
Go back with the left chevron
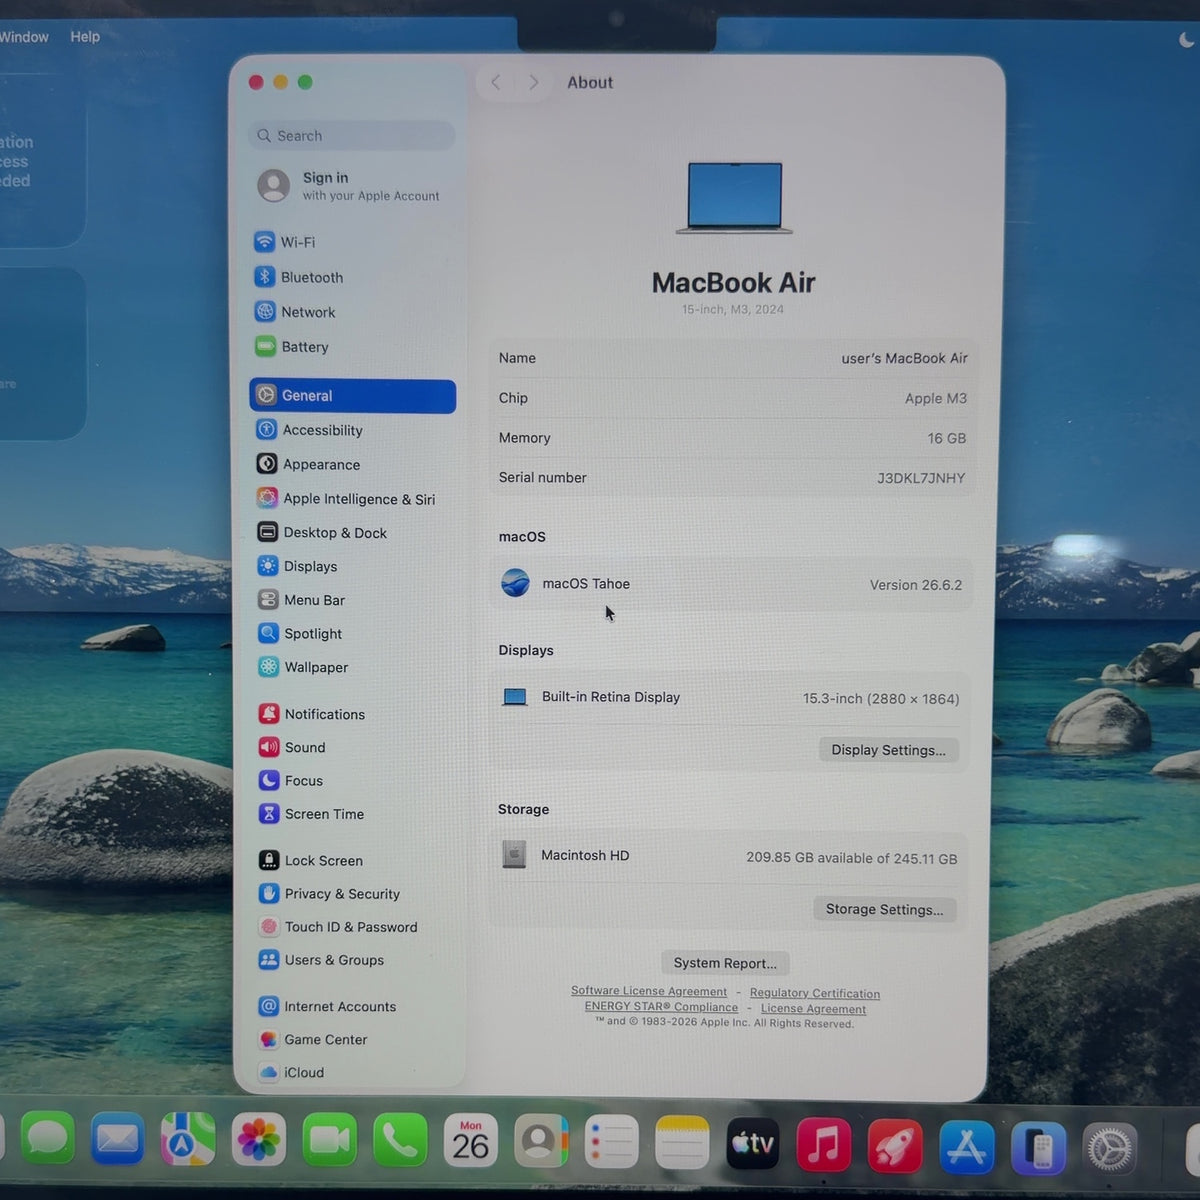(496, 83)
